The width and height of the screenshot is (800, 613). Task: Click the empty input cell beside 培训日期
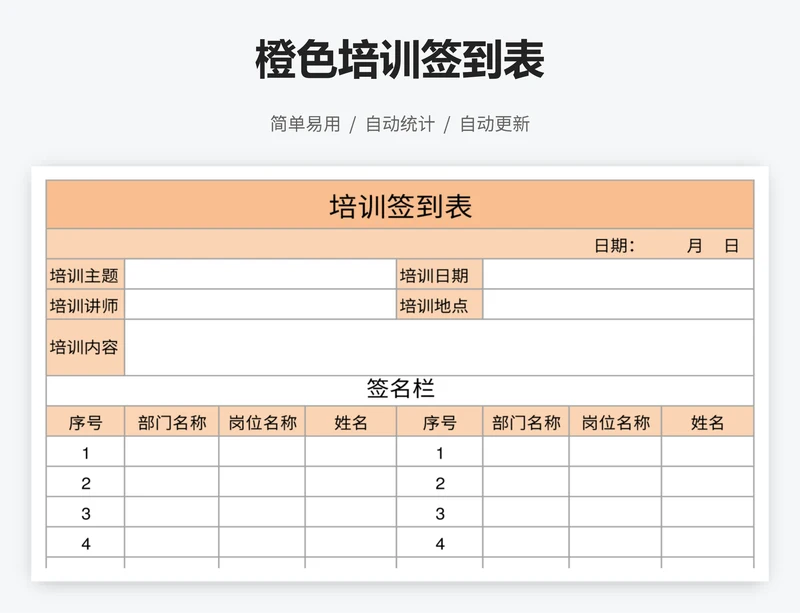click(618, 275)
